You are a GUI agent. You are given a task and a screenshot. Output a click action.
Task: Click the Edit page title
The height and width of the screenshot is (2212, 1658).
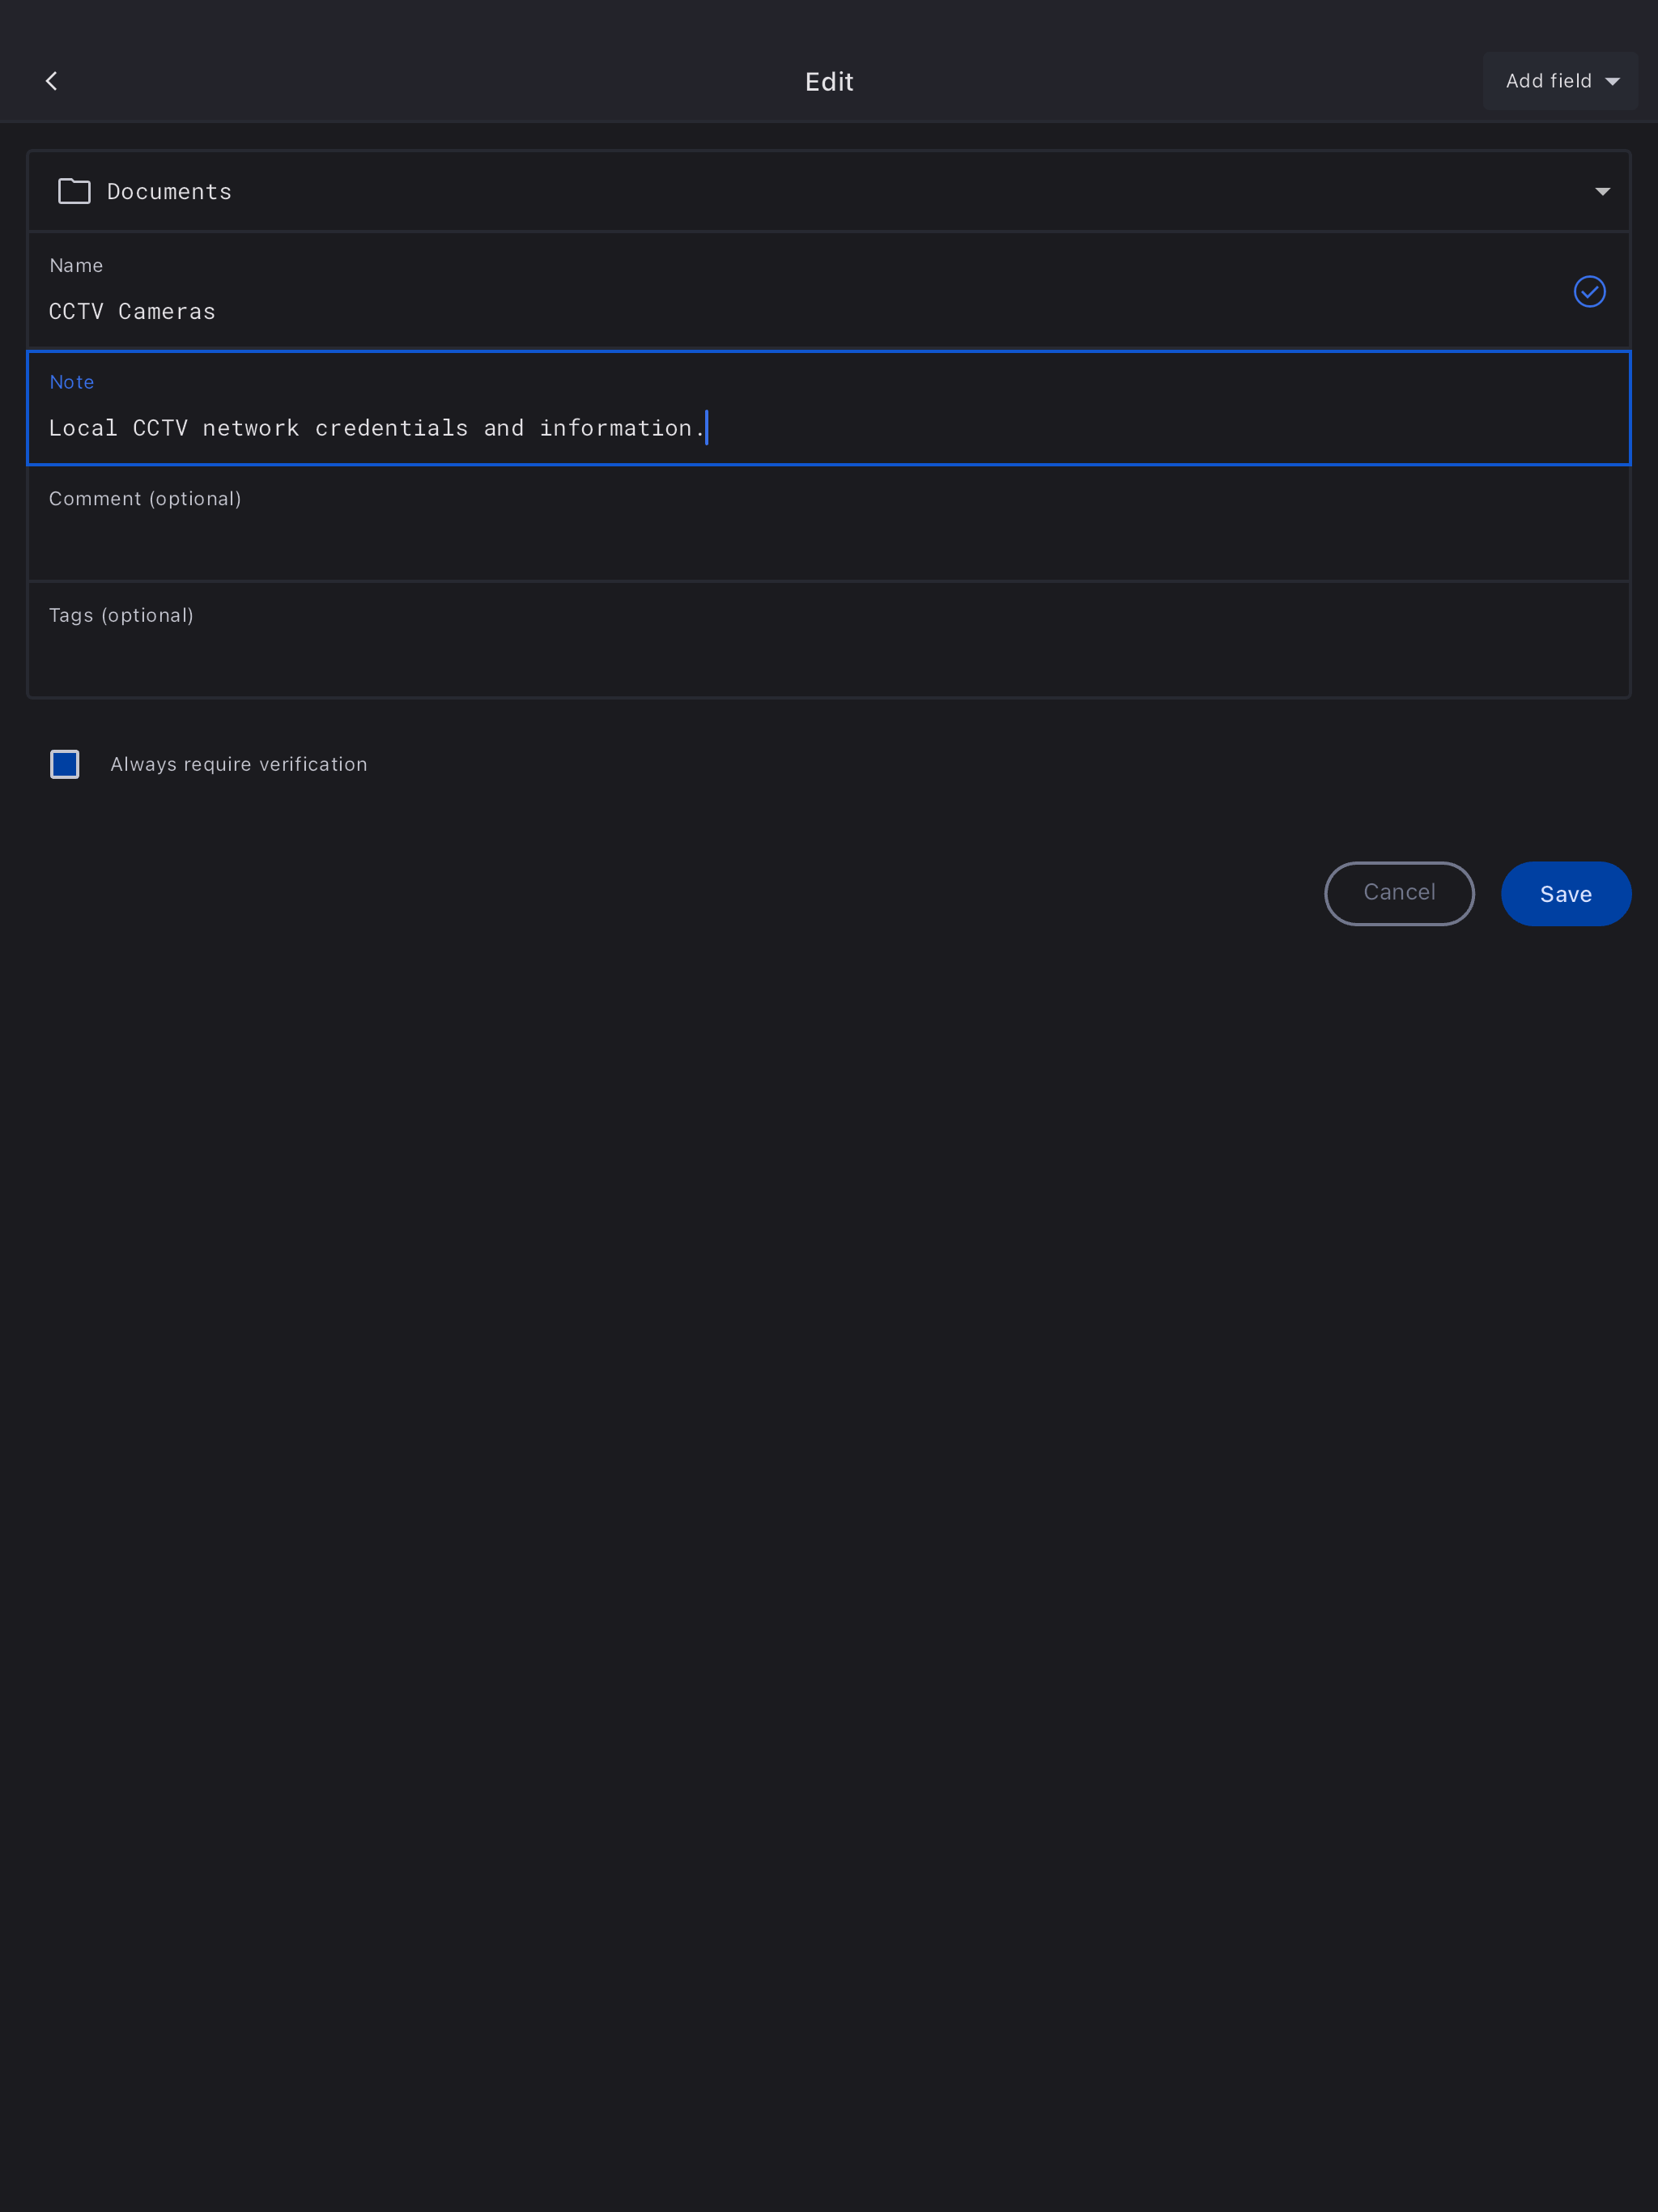pyautogui.click(x=829, y=82)
